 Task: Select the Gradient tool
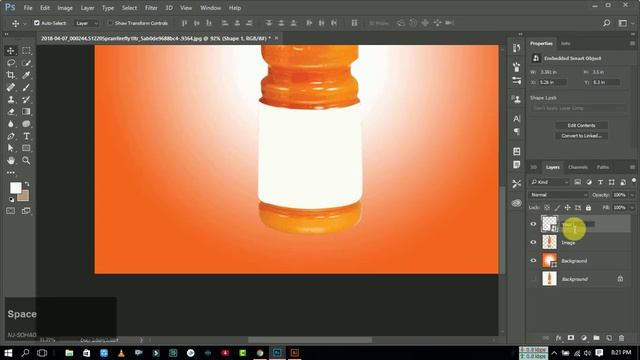point(26,111)
